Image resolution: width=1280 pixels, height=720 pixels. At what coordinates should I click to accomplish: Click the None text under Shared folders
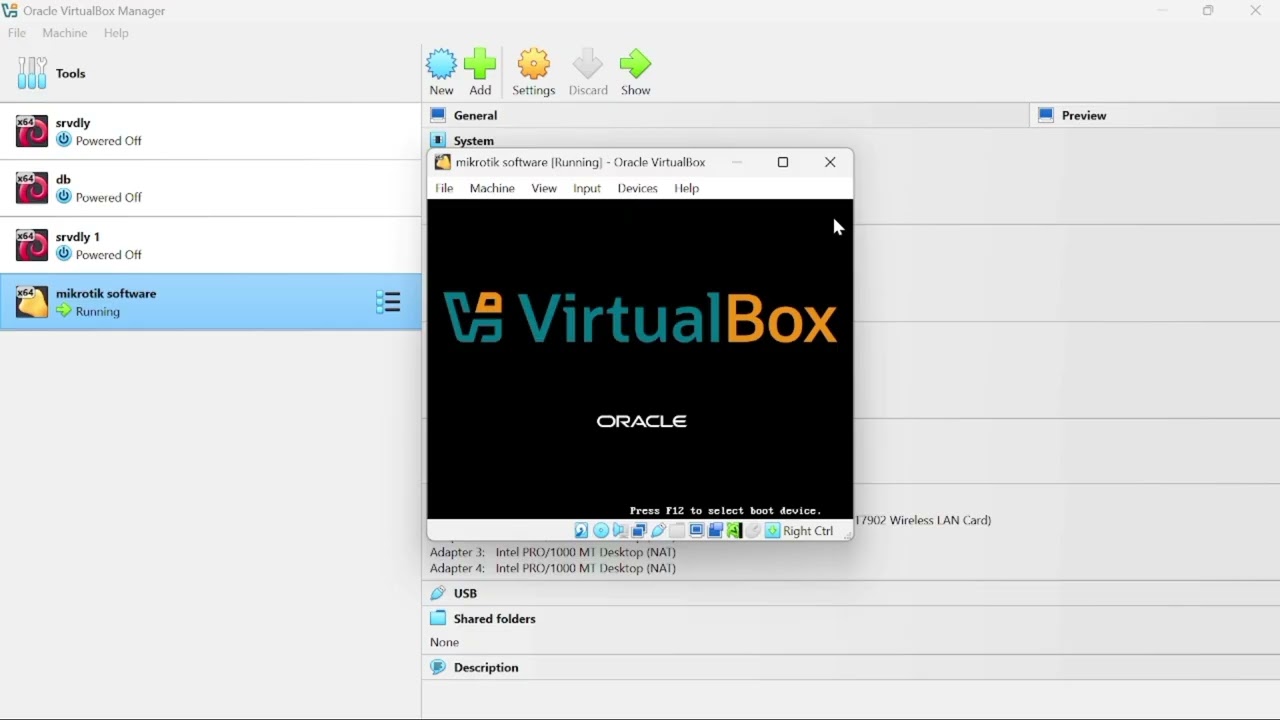445,642
